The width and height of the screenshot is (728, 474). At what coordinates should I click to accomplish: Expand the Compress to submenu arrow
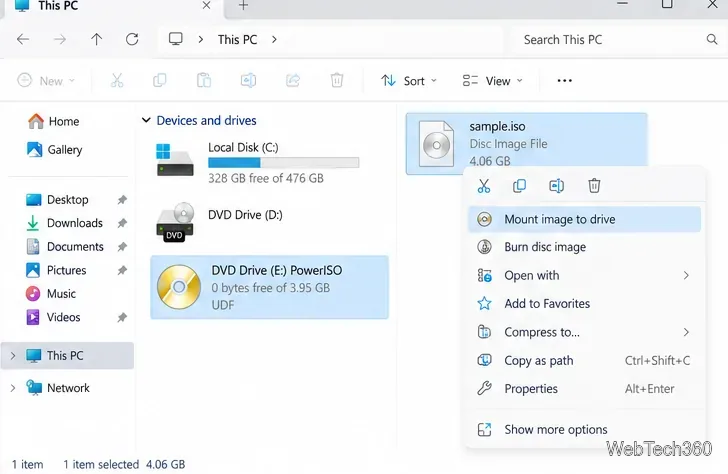click(686, 332)
